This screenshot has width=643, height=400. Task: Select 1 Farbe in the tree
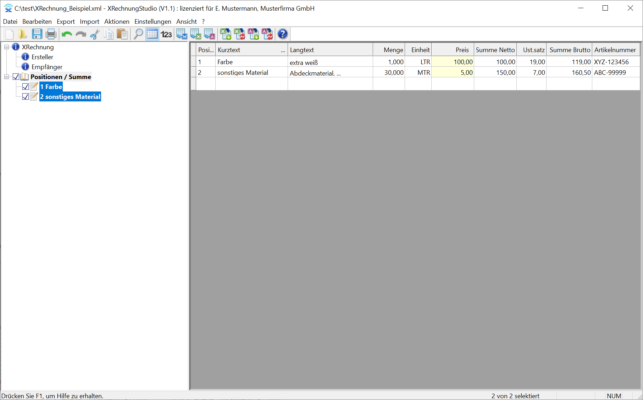coord(51,87)
